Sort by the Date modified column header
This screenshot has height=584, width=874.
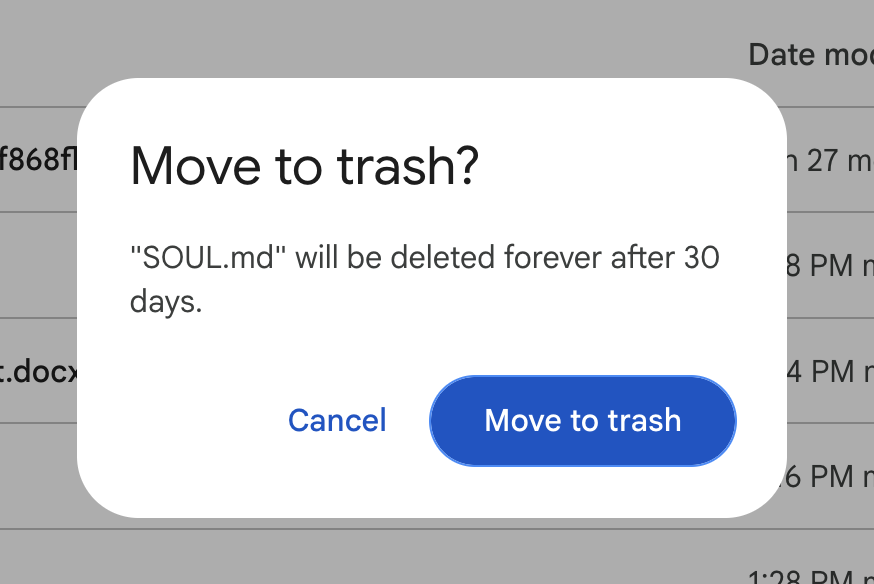click(811, 55)
